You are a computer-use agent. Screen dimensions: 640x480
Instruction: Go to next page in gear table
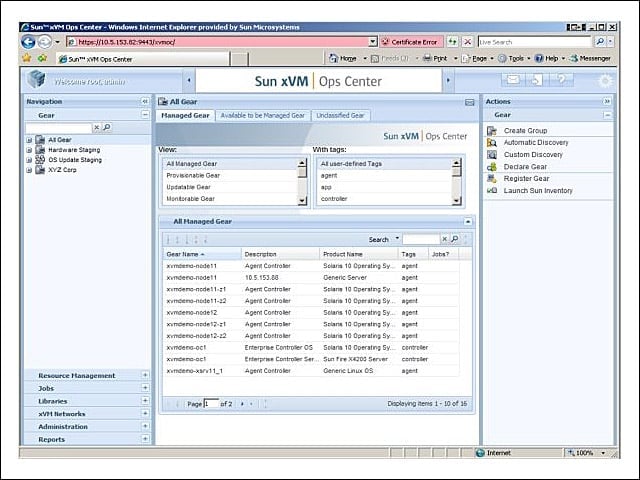point(242,404)
